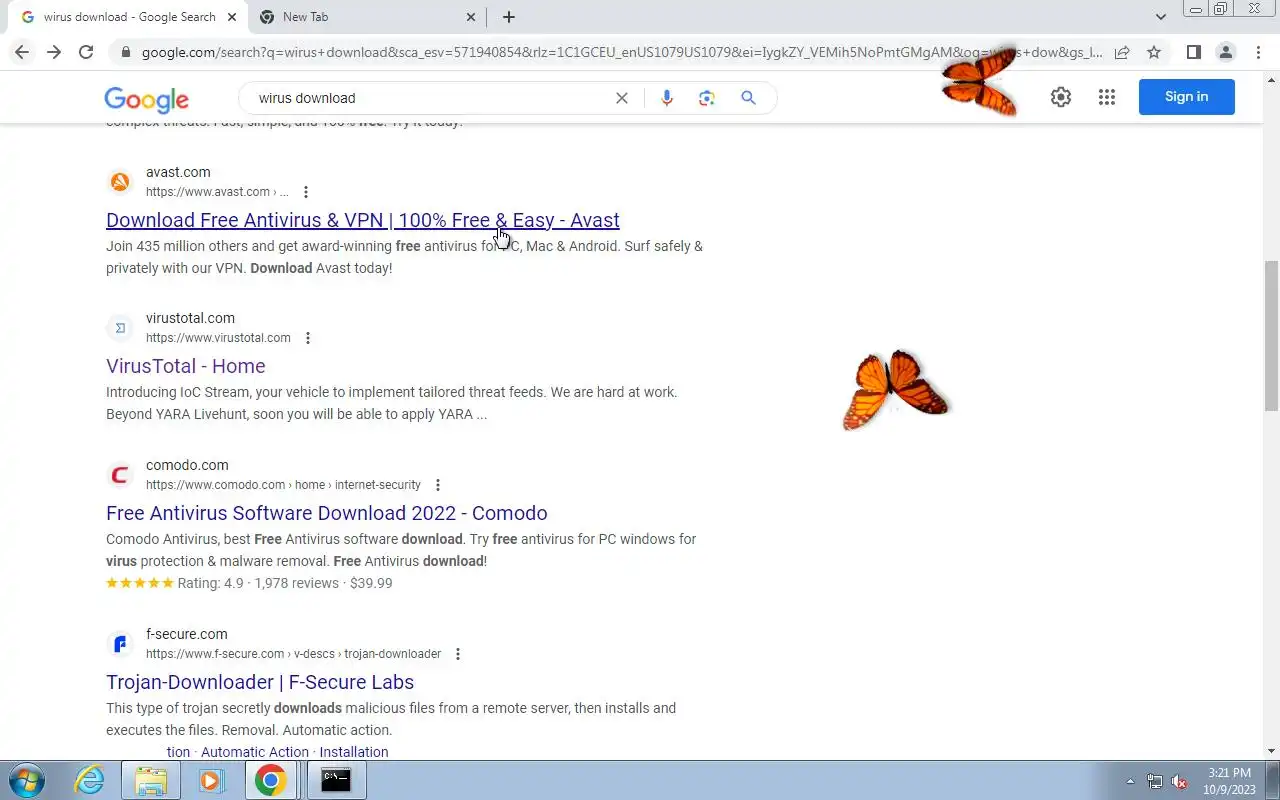Open more options for comodo.com result

(x=437, y=485)
